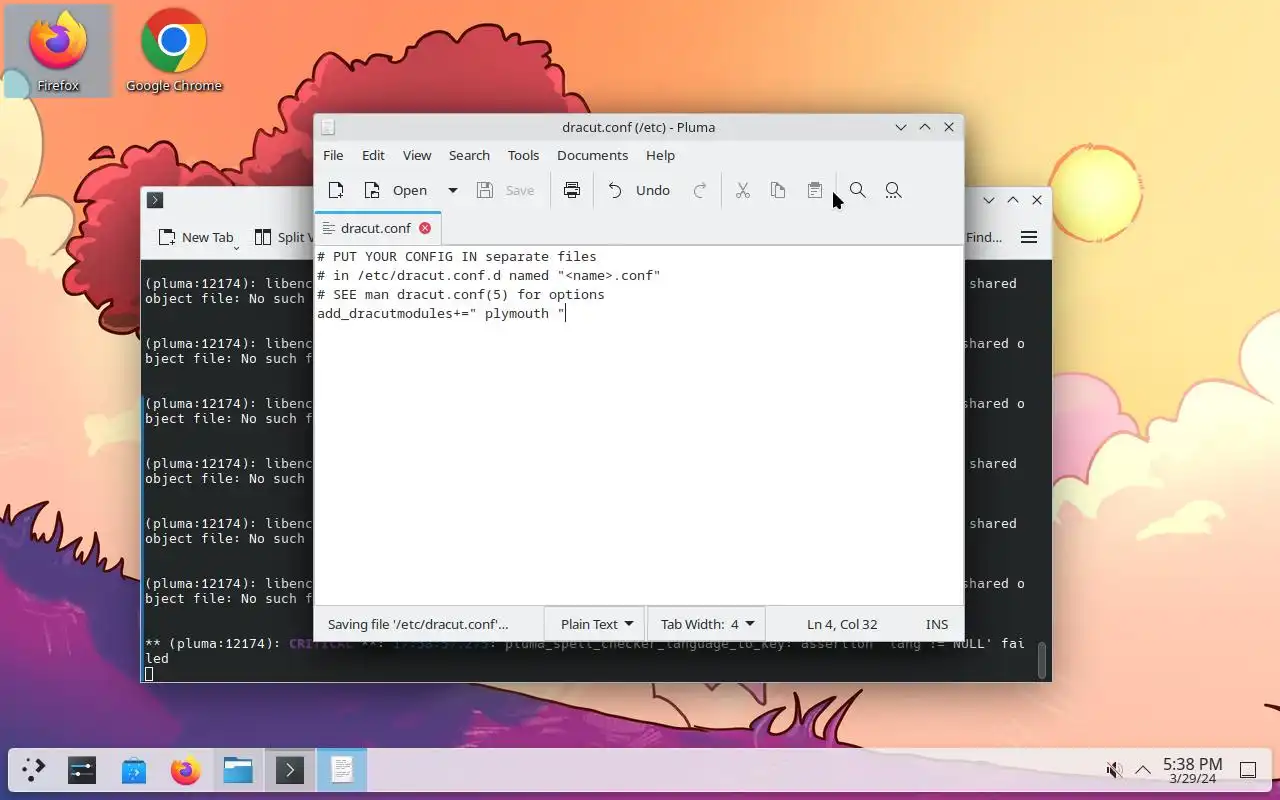The image size is (1280, 800).
Task: Open the terminal hamburger menu
Action: click(x=1029, y=237)
